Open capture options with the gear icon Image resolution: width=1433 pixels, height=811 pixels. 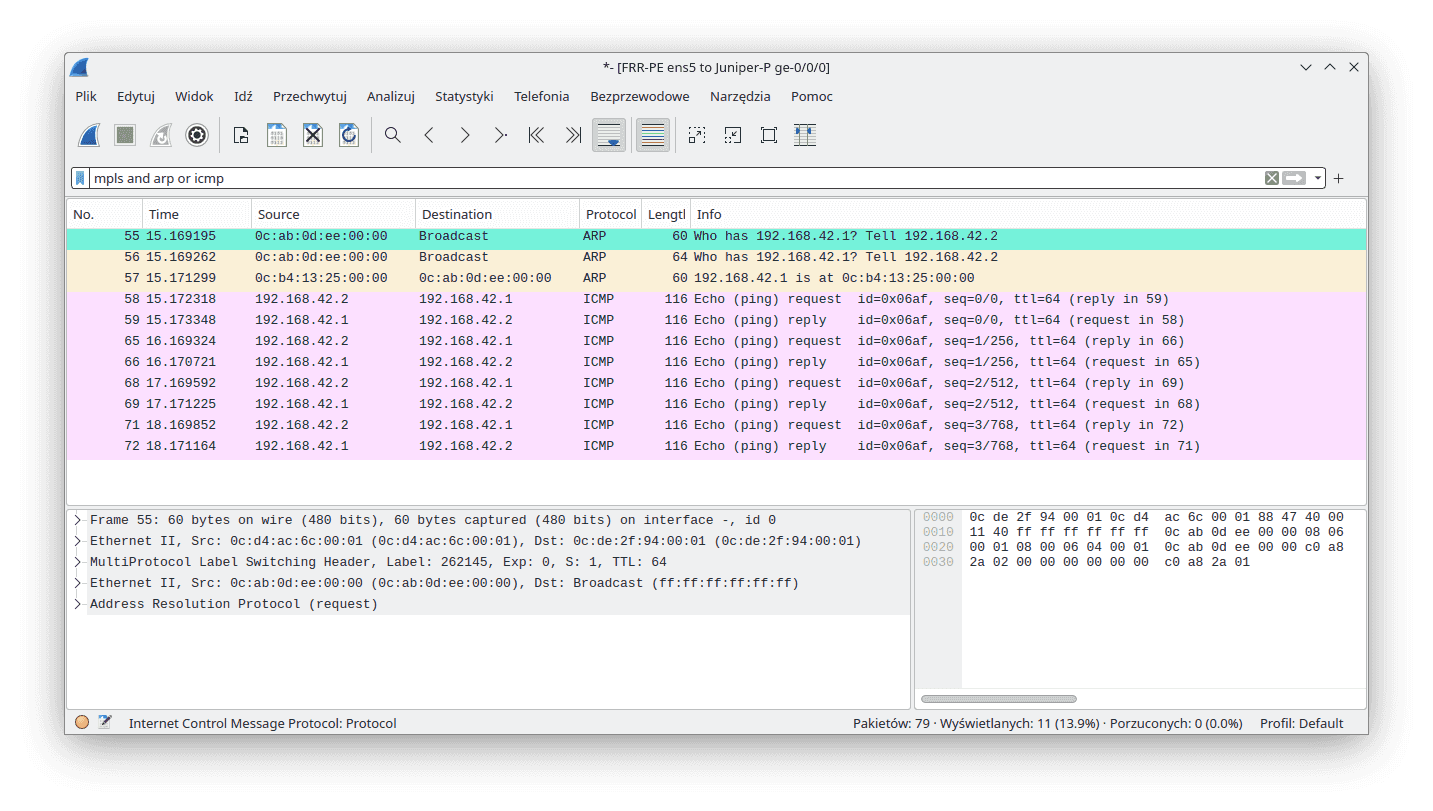(x=196, y=135)
